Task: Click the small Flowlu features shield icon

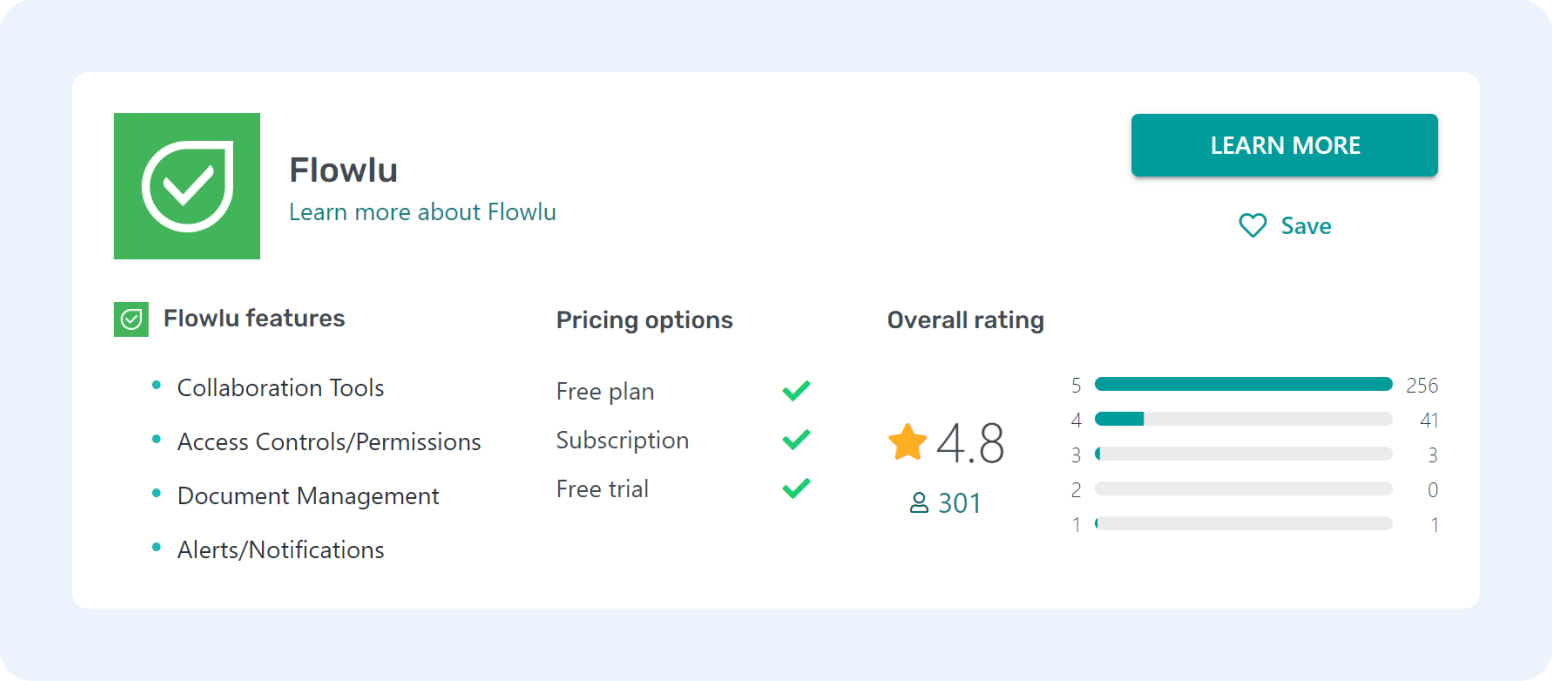Action: (131, 319)
